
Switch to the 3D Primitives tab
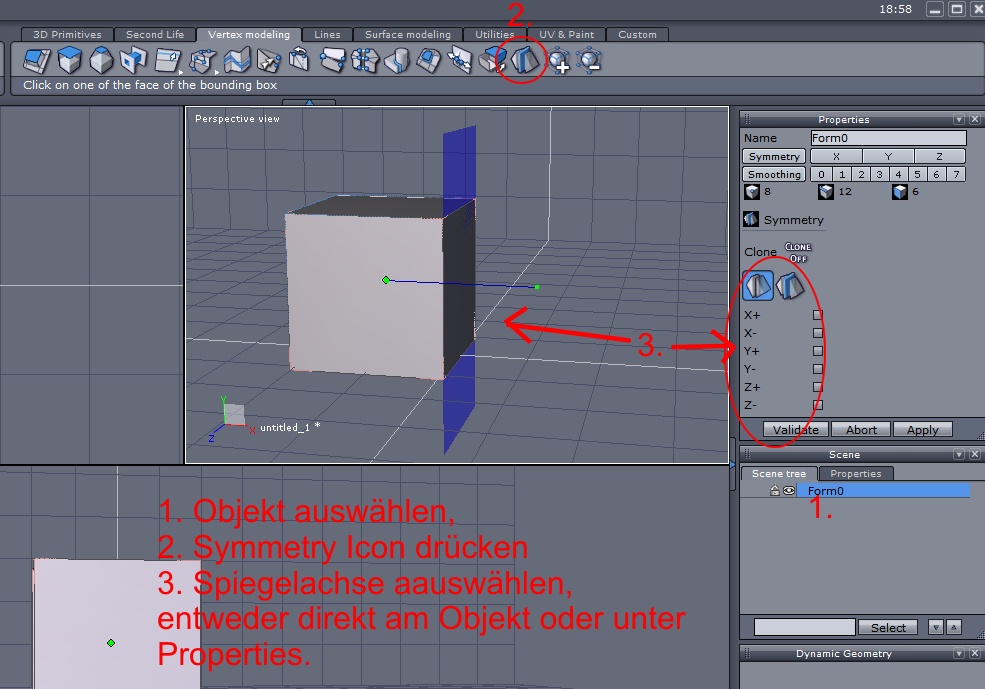pyautogui.click(x=67, y=35)
